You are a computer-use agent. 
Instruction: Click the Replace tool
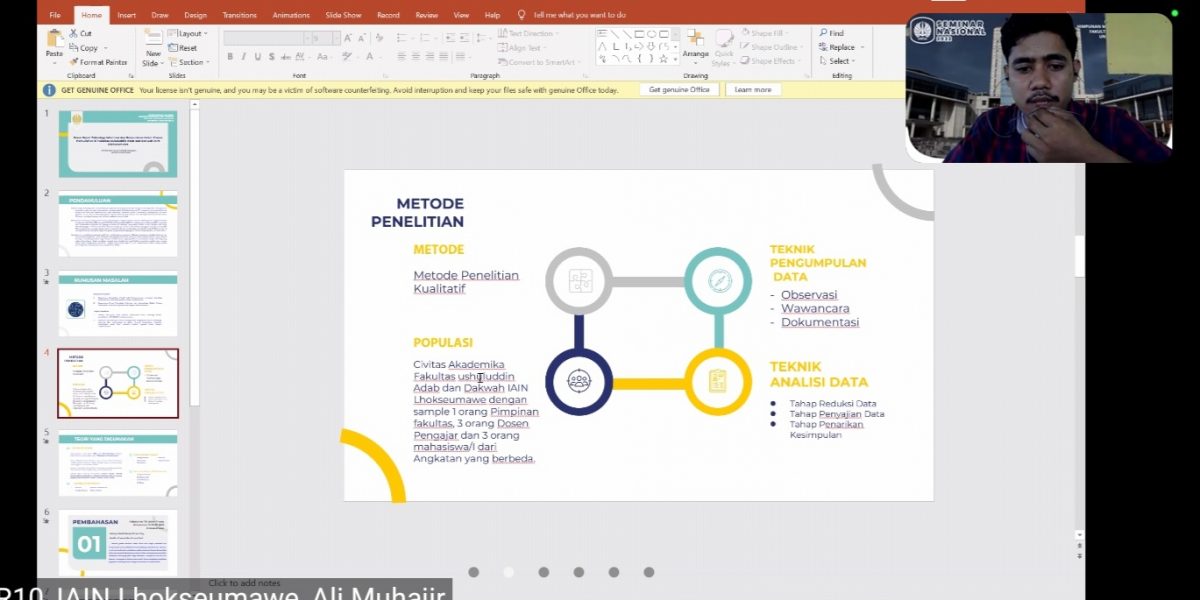[842, 47]
